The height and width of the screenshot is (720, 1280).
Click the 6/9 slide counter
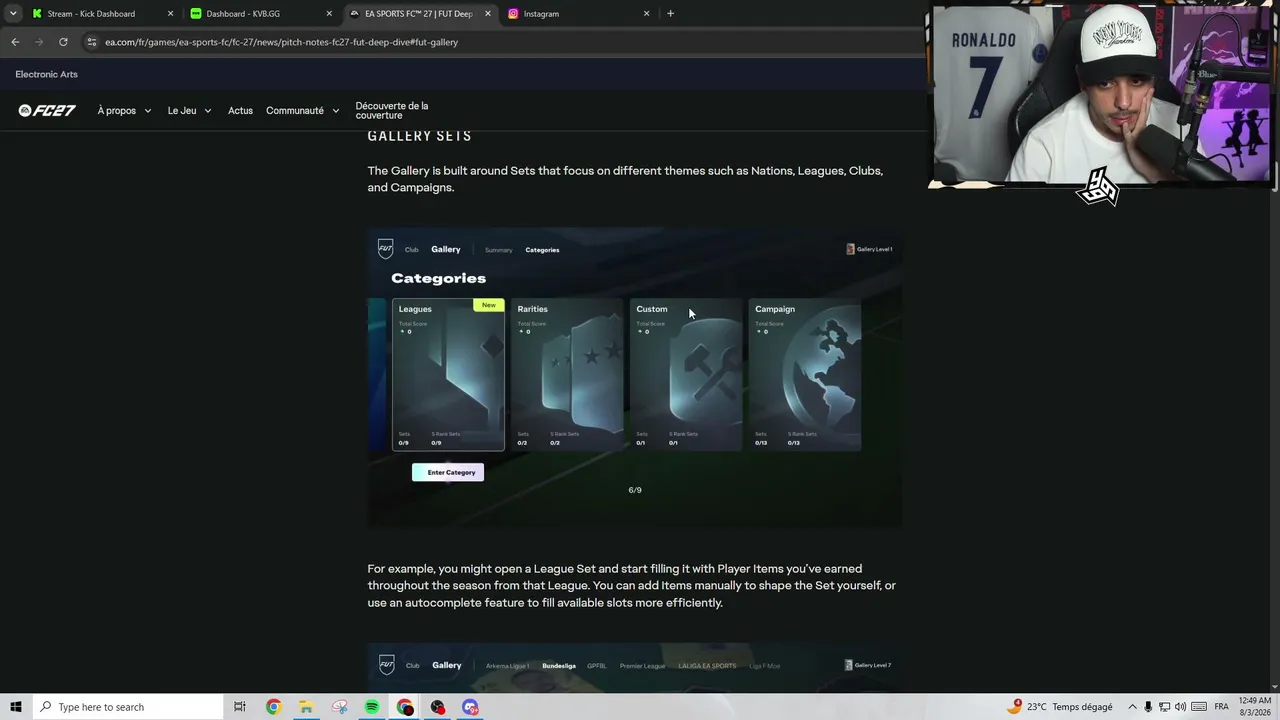[x=635, y=490]
